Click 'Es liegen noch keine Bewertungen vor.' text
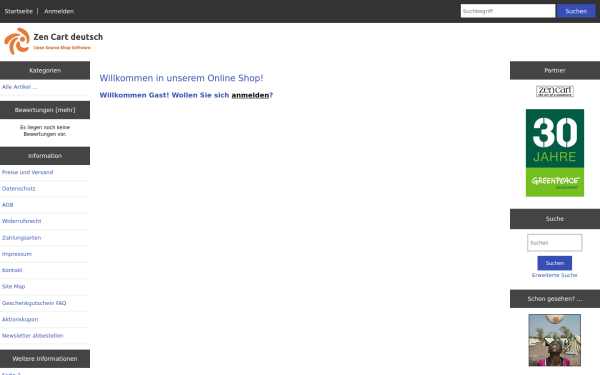Screen dimensions: 600x375 (x=45, y=130)
